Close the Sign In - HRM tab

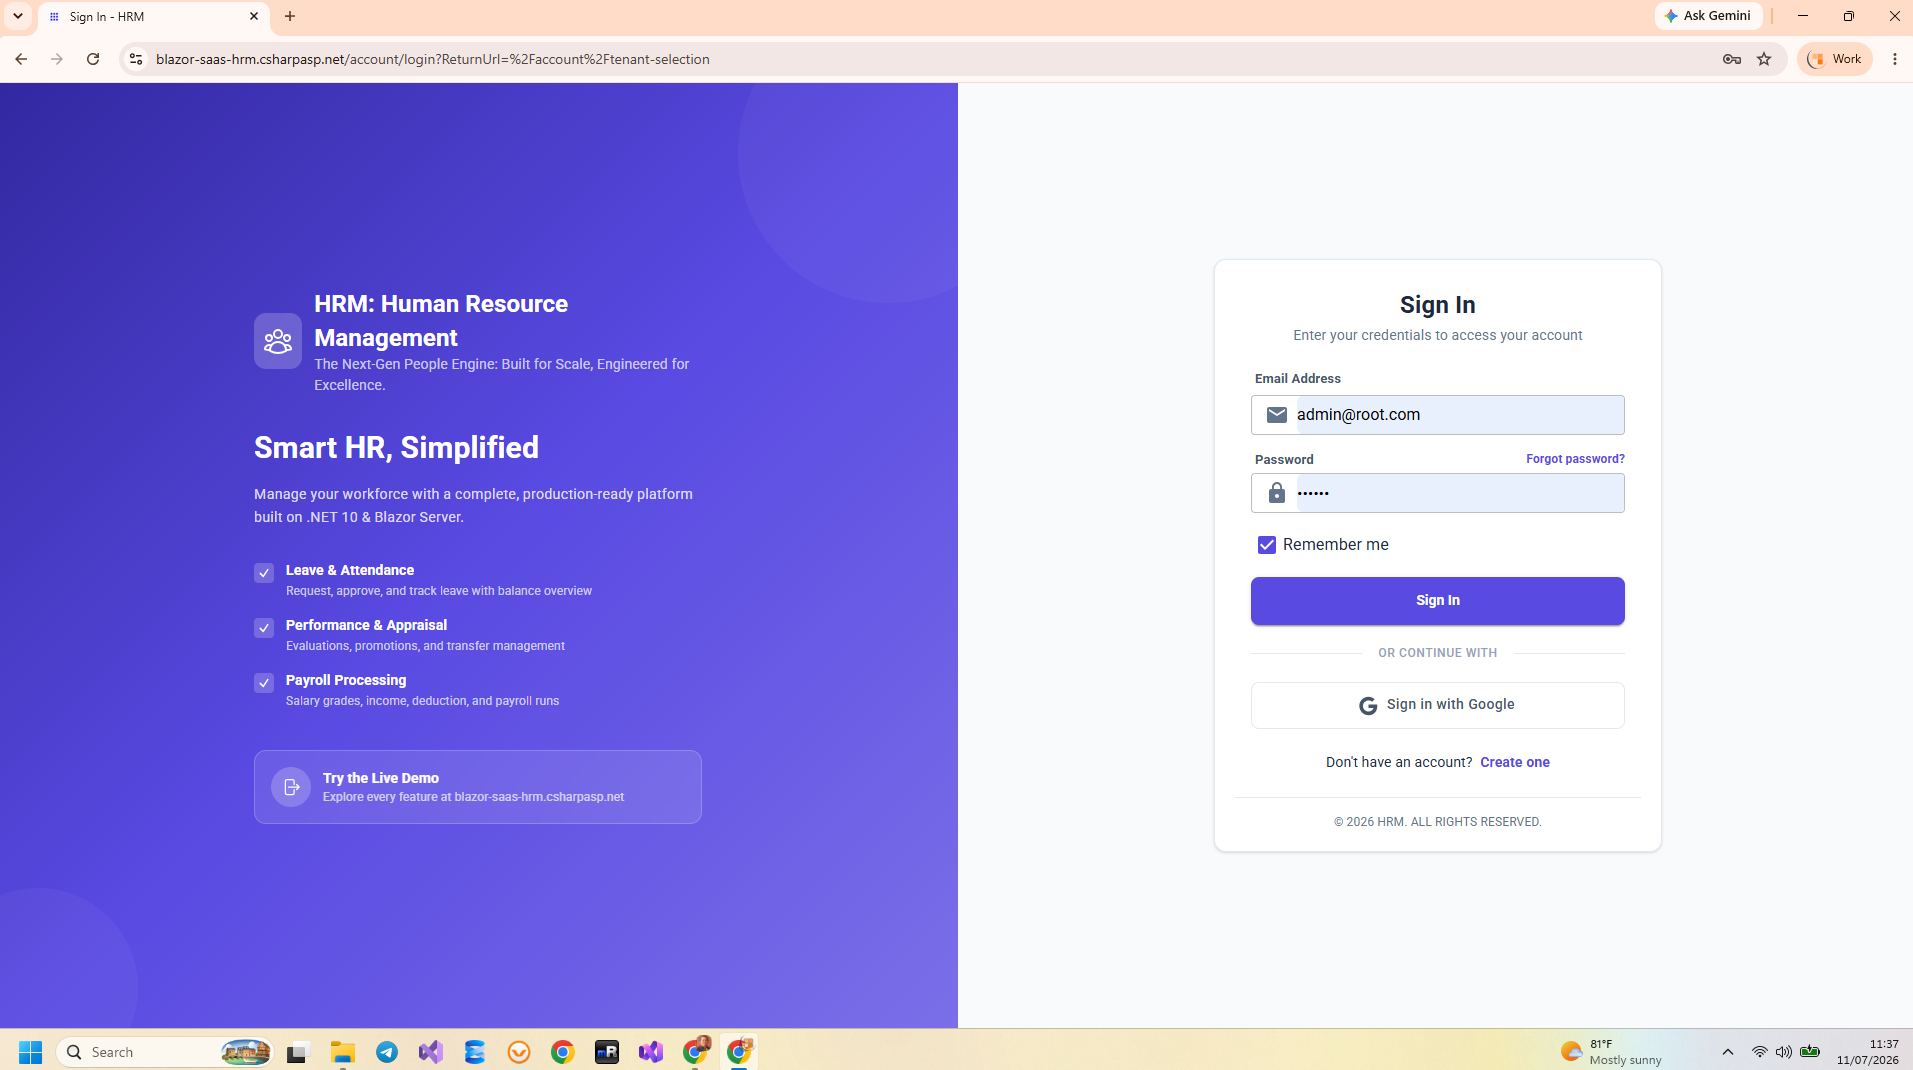pos(254,16)
